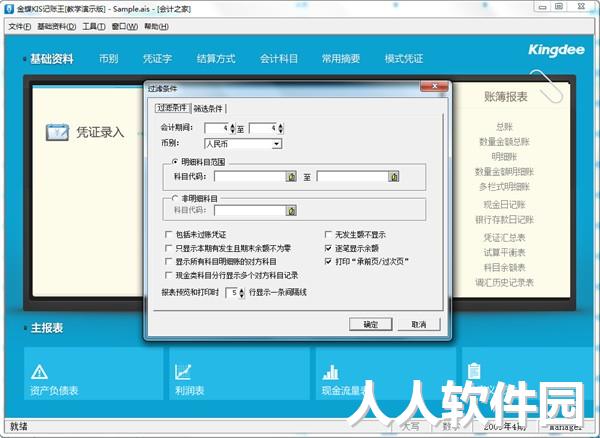Enable 无发生额不显示 checkbox
Screen dimensions: 600x438
(x=328, y=234)
